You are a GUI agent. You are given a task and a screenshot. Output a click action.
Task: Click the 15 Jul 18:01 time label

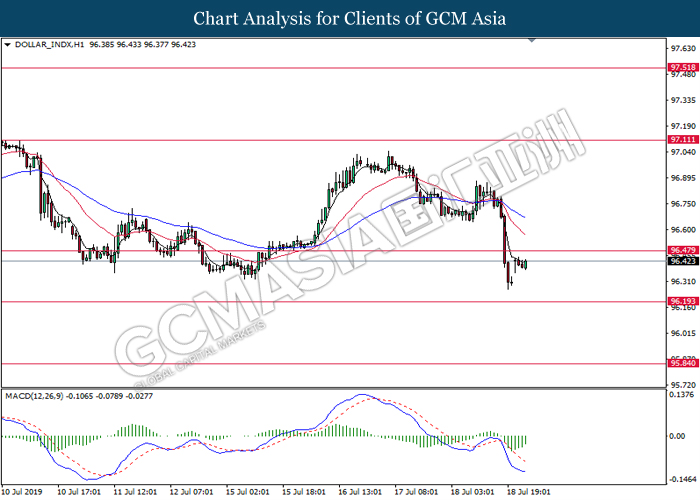pos(304,492)
